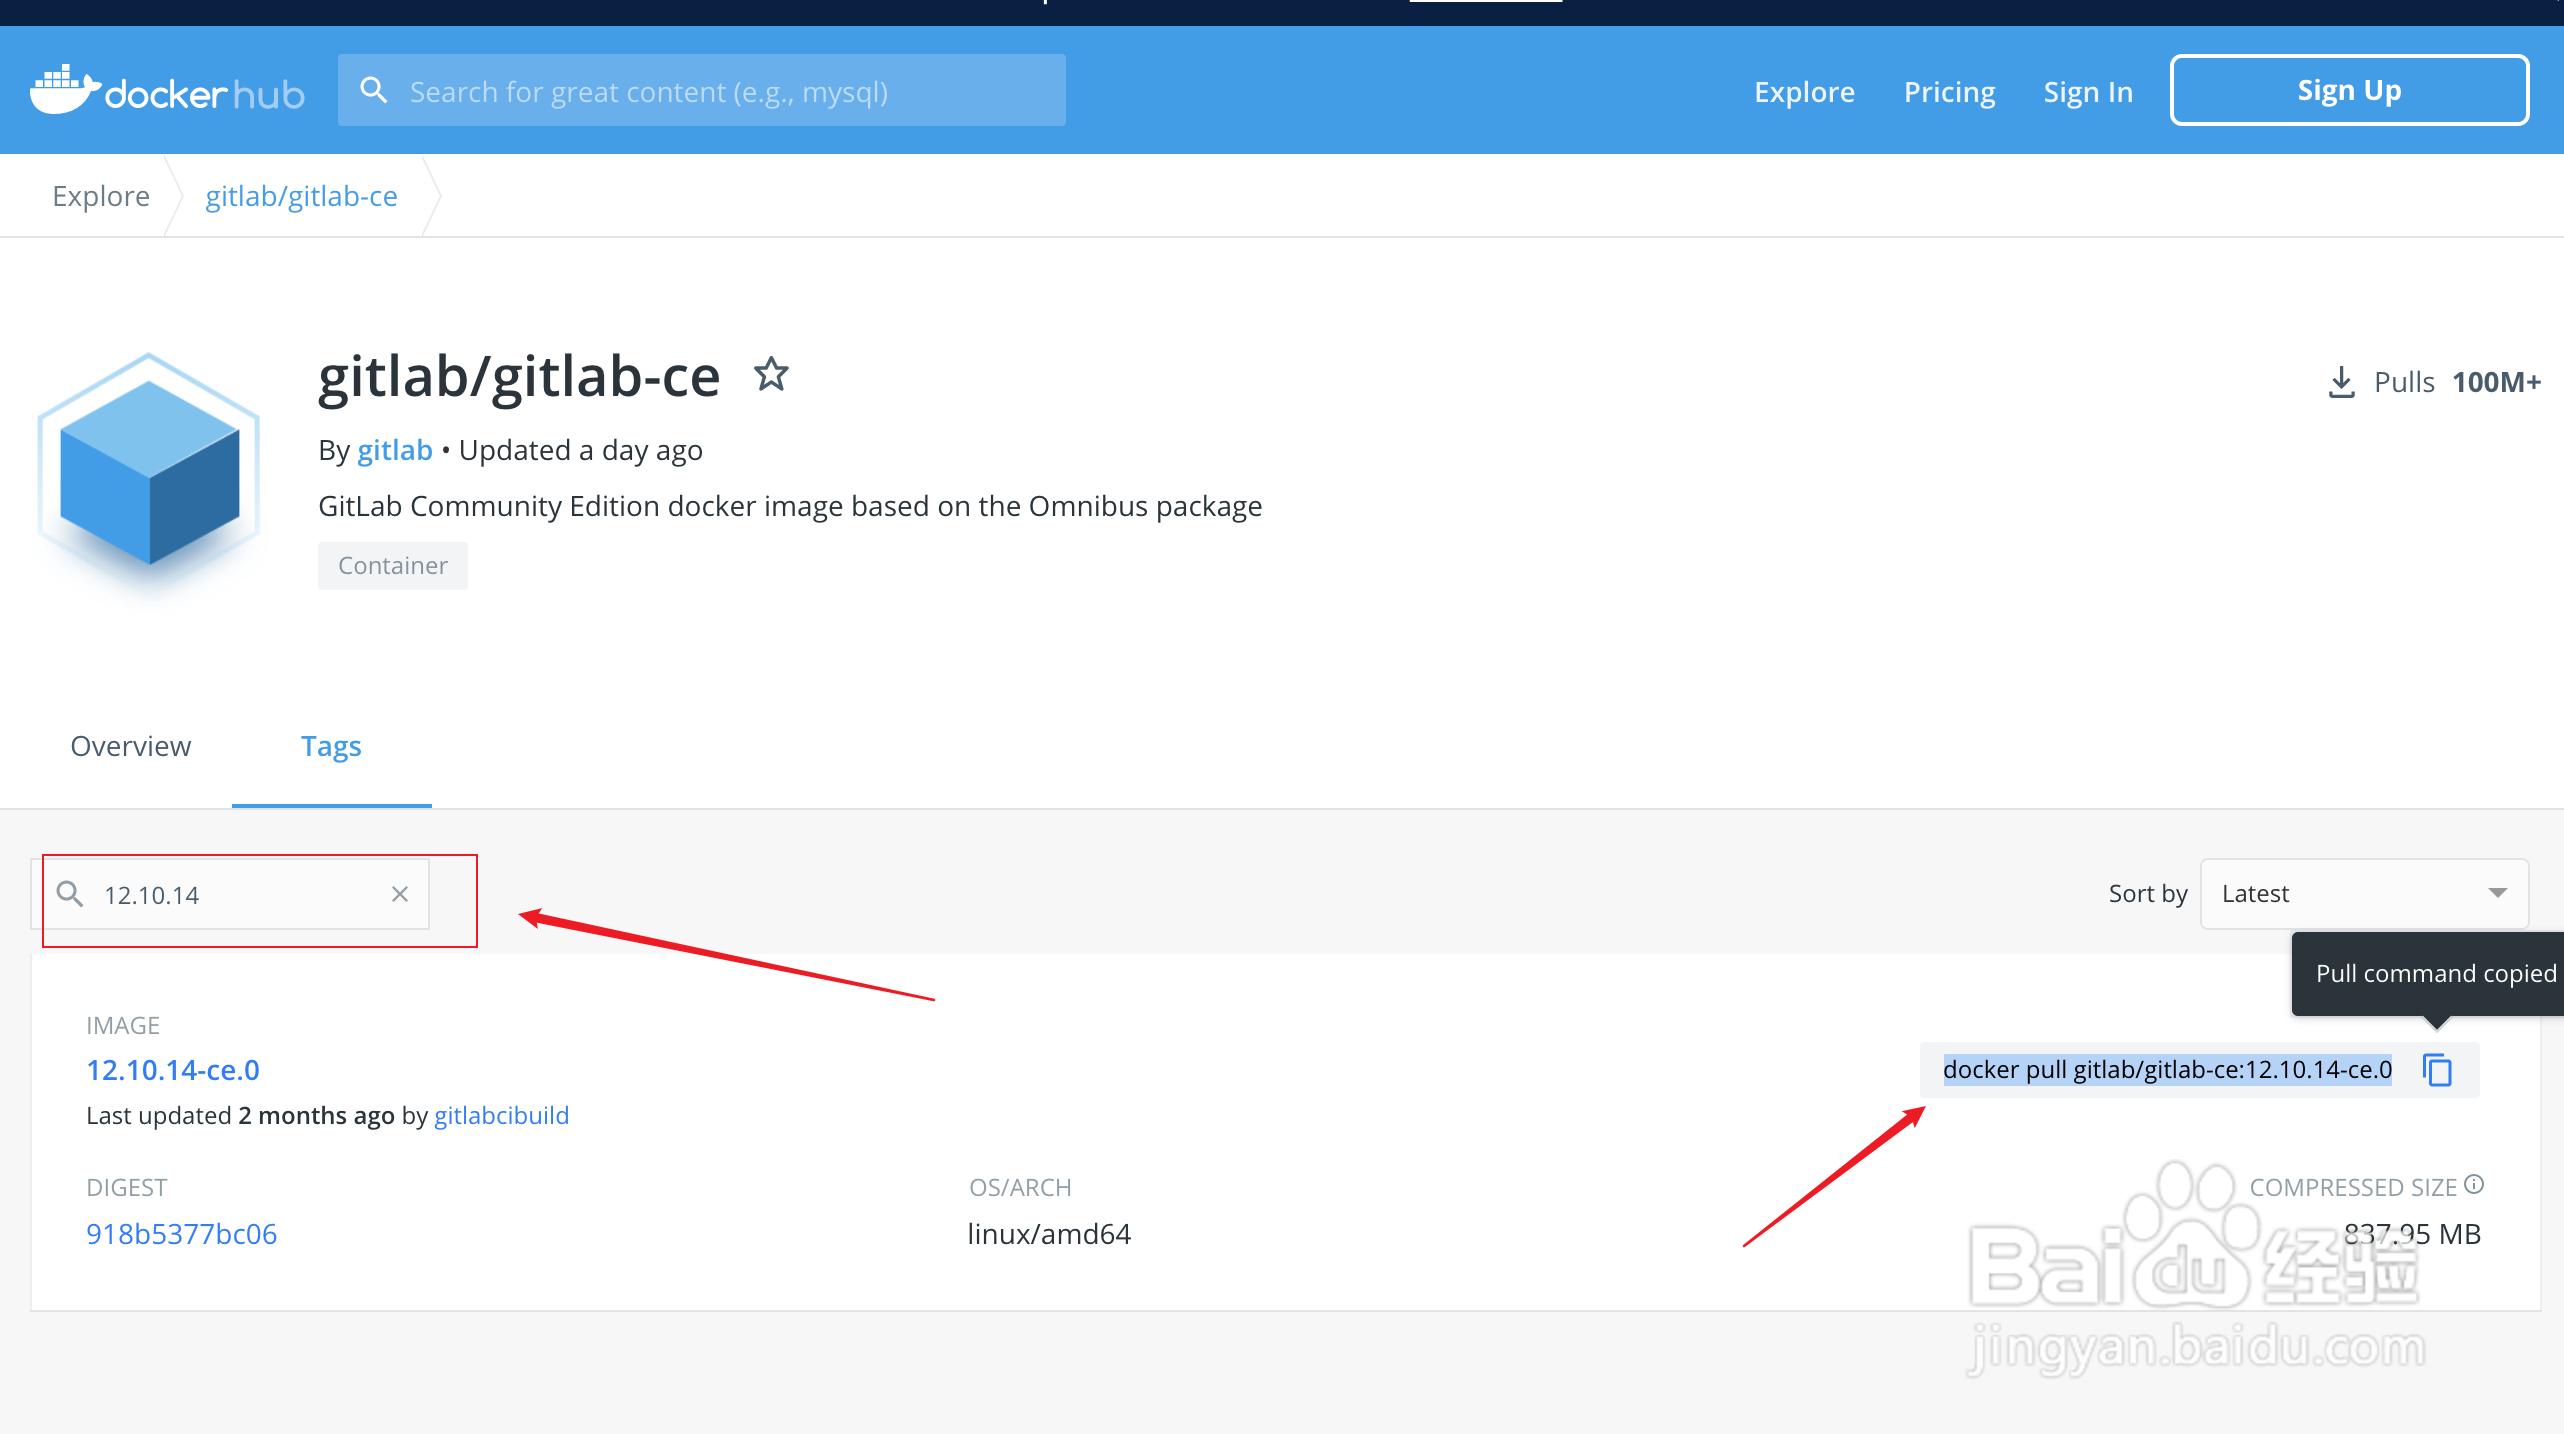Click the Pulls download icon
This screenshot has height=1434, width=2564.
pos(2341,382)
